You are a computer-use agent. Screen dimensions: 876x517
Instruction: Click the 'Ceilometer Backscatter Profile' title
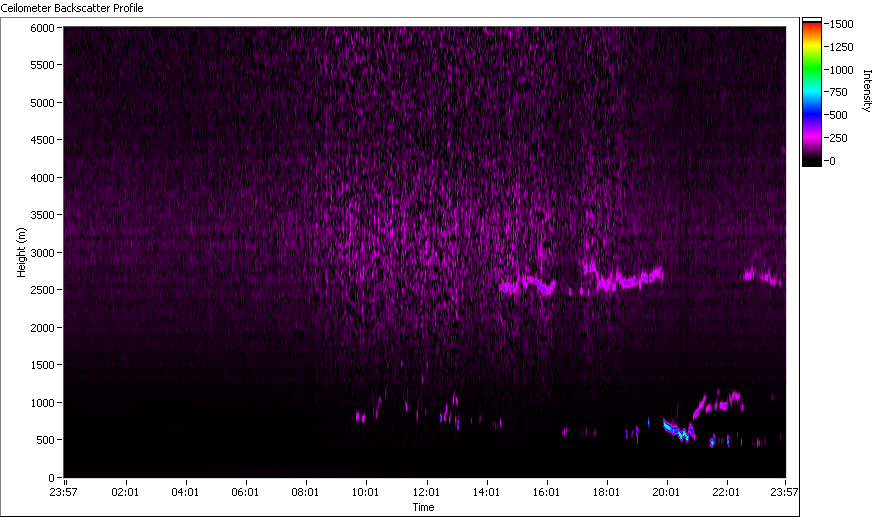(x=72, y=8)
